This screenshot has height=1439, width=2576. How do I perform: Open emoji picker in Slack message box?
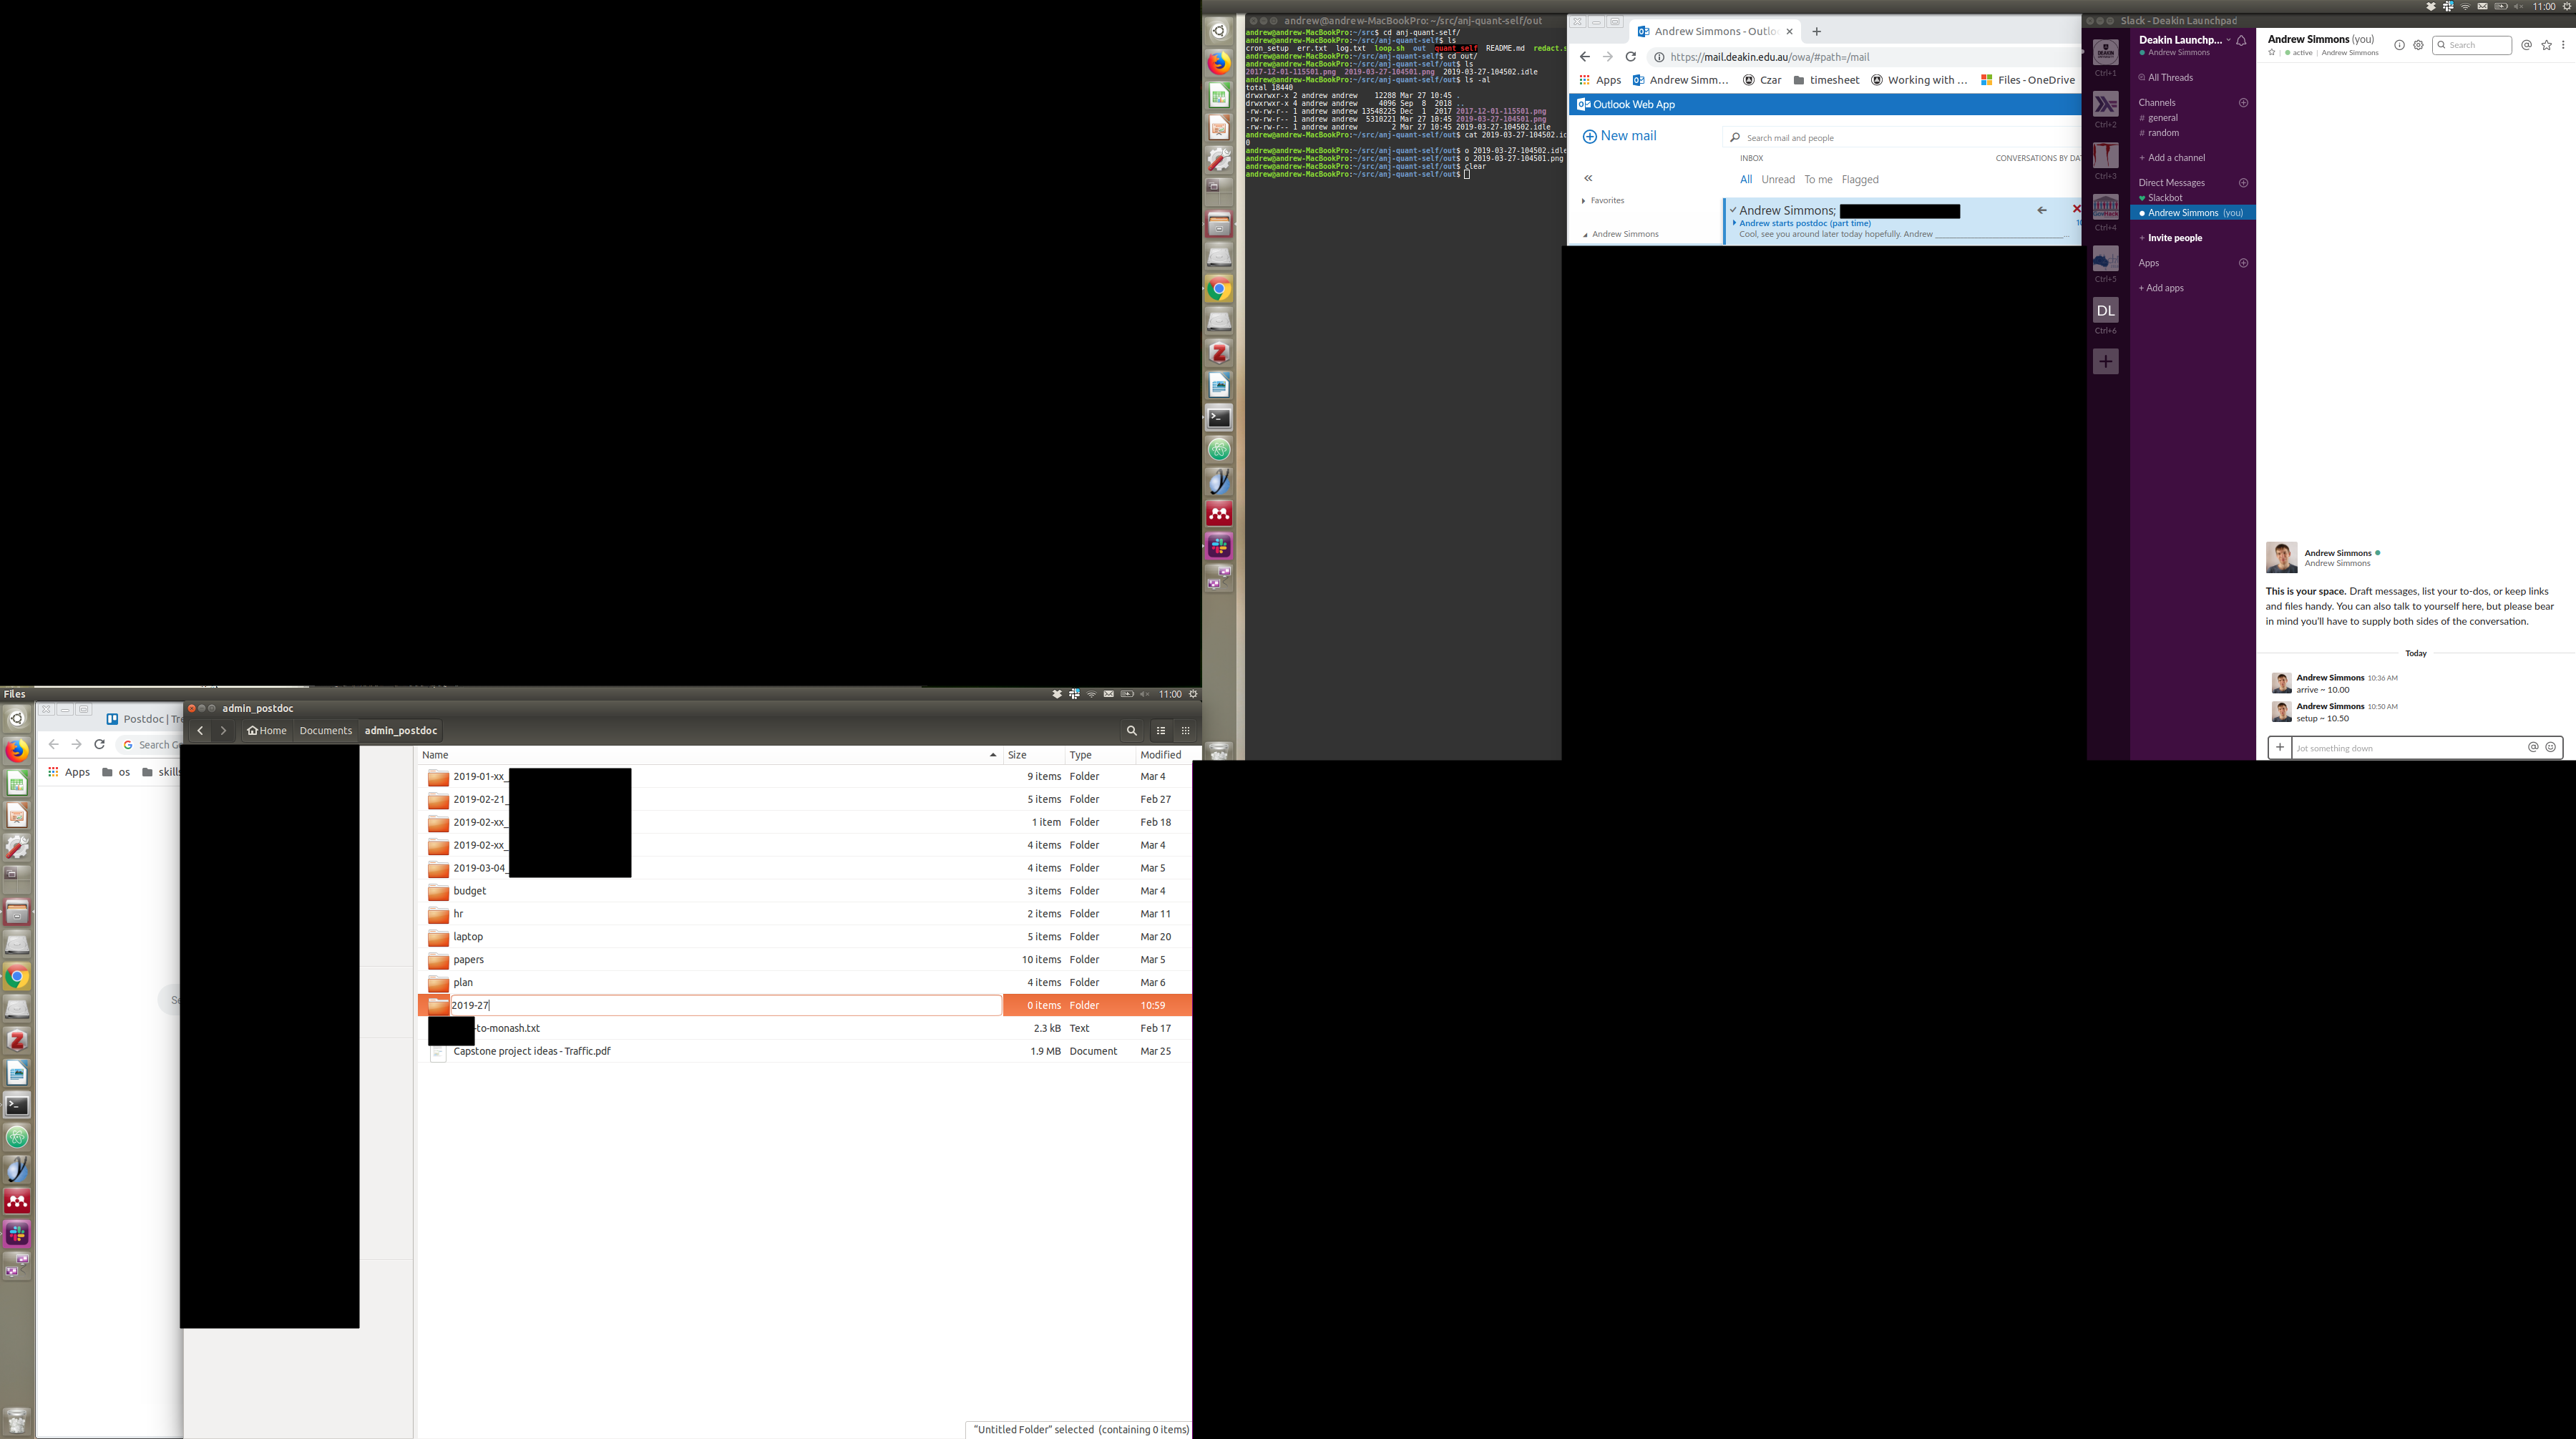[x=2551, y=747]
